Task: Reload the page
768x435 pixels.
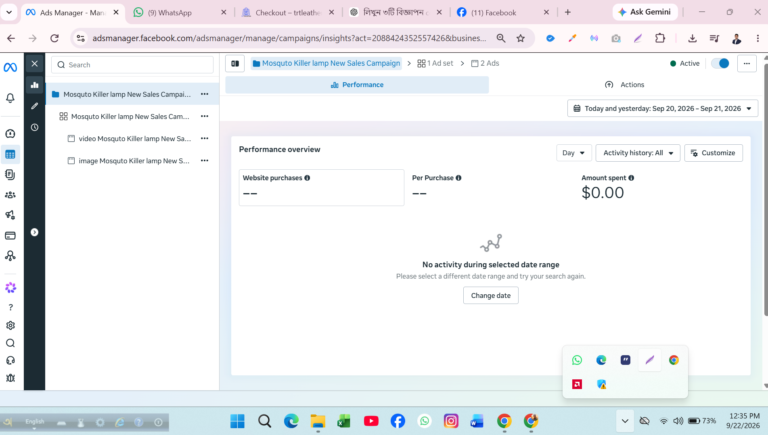Action: [x=54, y=38]
